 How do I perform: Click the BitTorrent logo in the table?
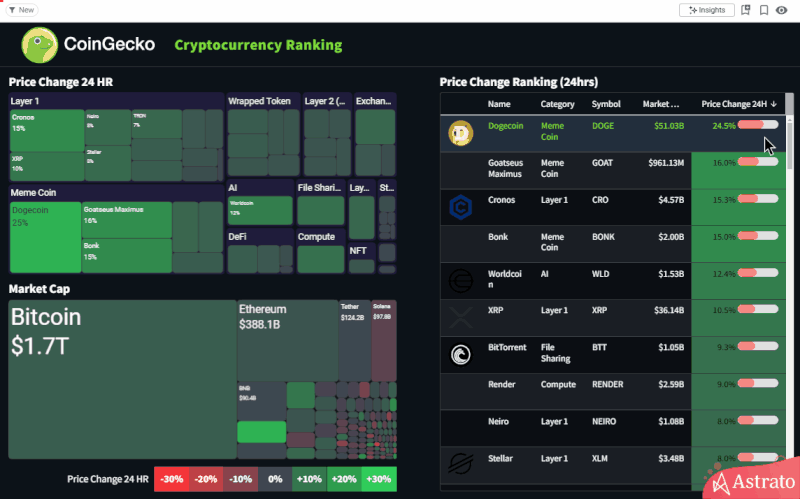(x=460, y=355)
